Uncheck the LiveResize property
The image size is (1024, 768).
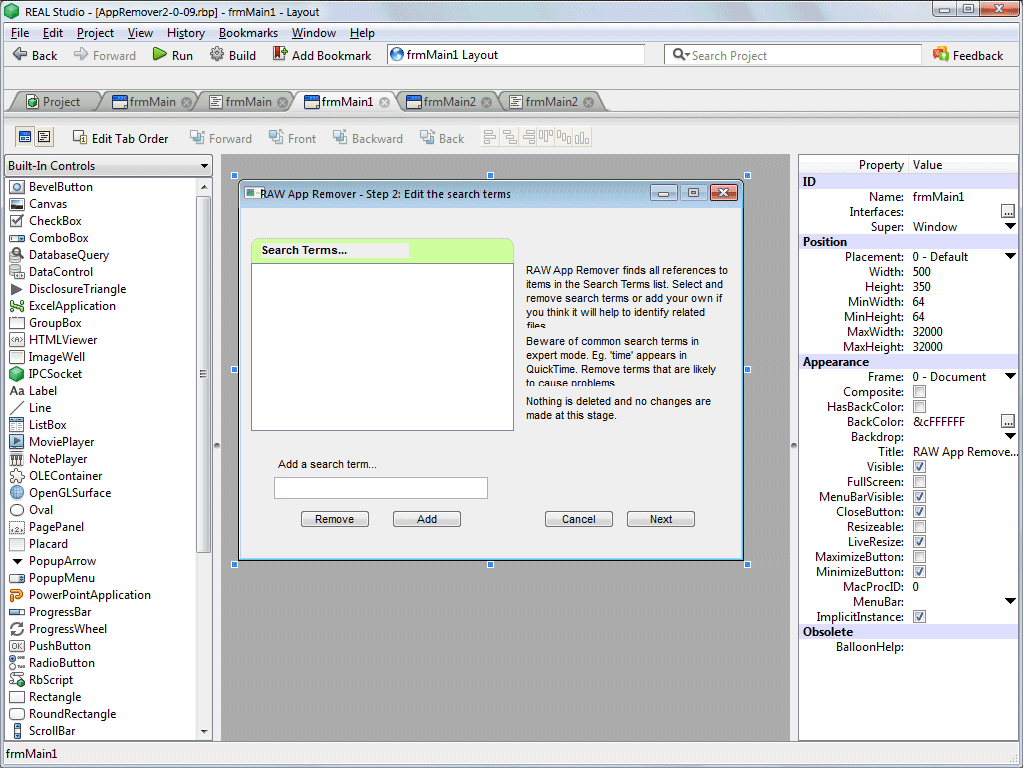click(x=919, y=542)
